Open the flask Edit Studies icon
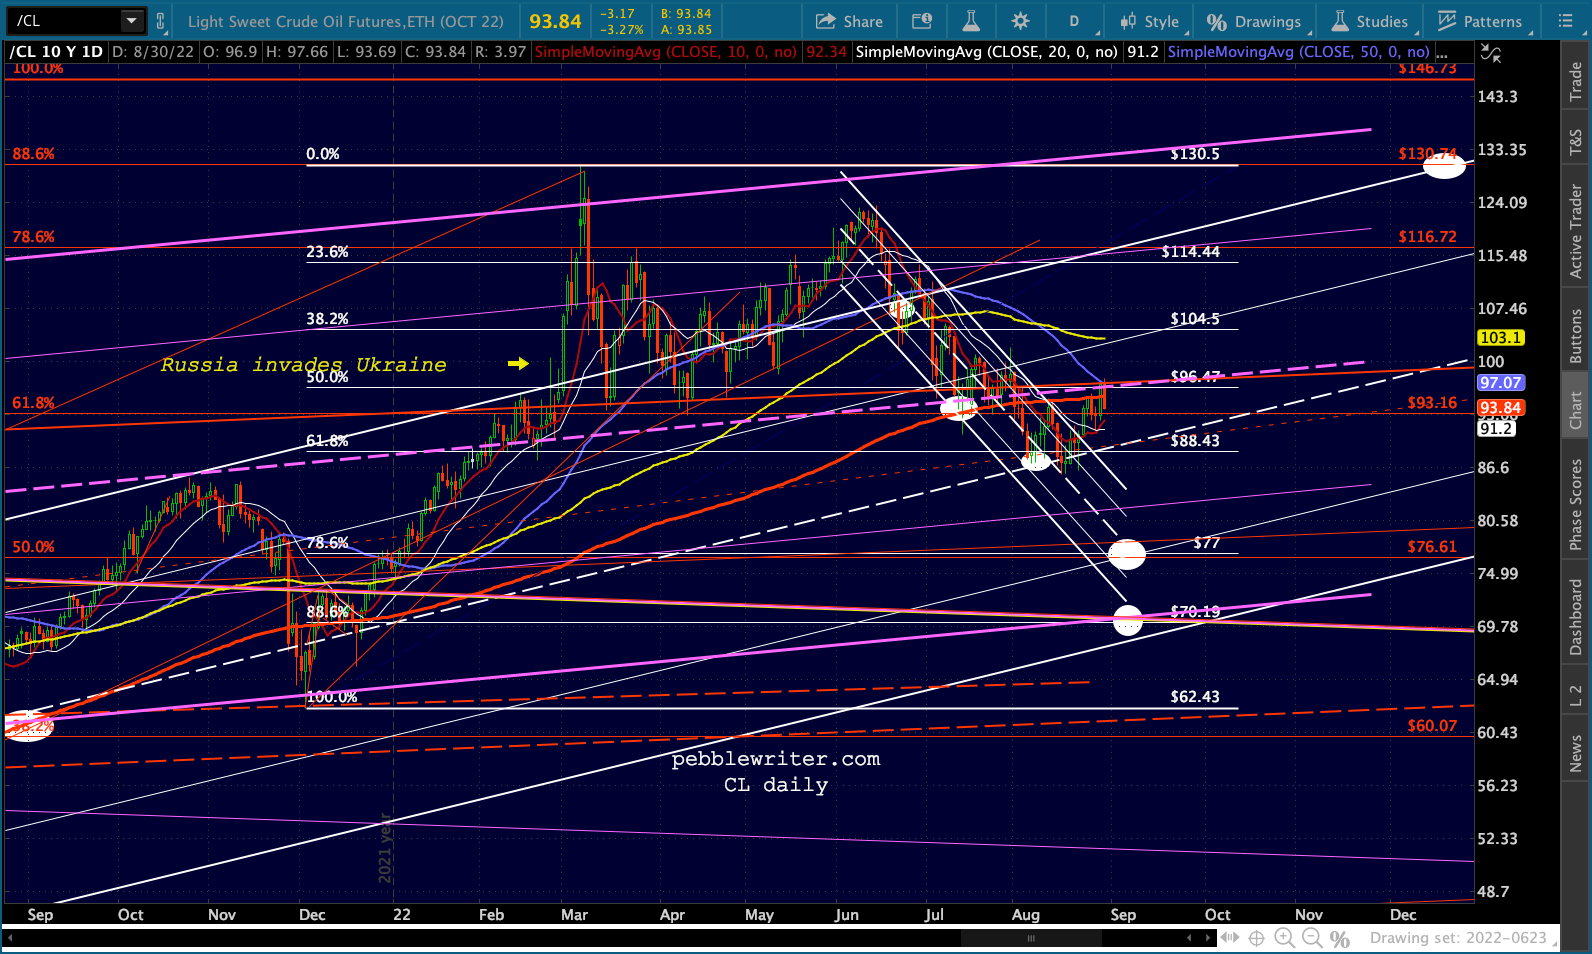1592x954 pixels. point(970,21)
